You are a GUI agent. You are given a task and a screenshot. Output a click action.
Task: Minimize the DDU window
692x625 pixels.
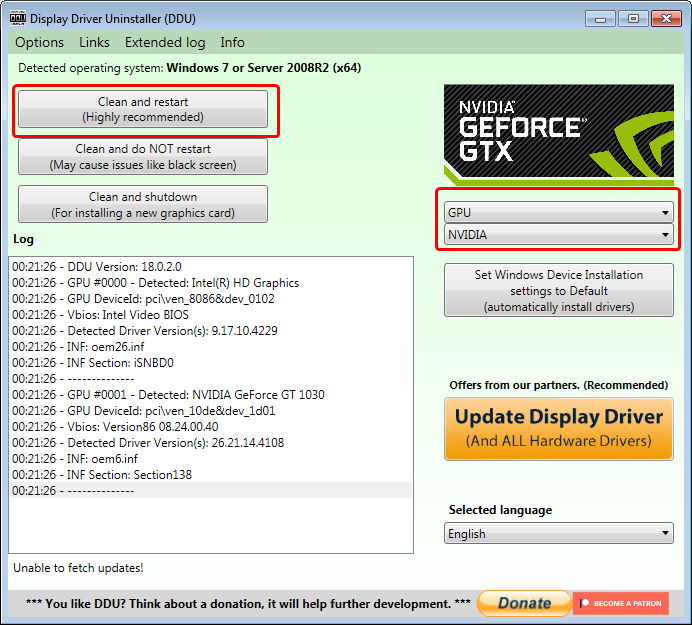pyautogui.click(x=600, y=19)
